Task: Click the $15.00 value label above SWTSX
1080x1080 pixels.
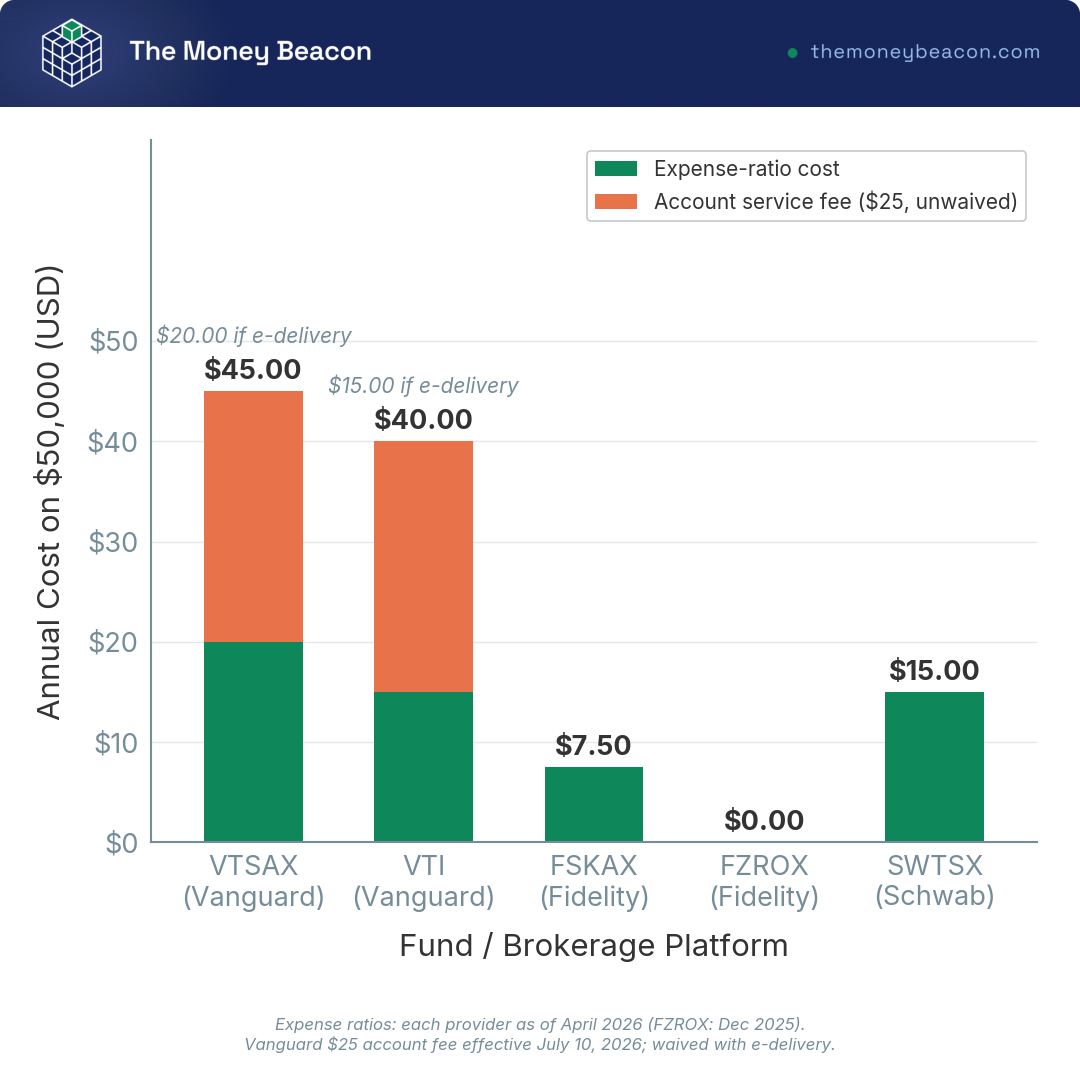Action: pos(934,670)
